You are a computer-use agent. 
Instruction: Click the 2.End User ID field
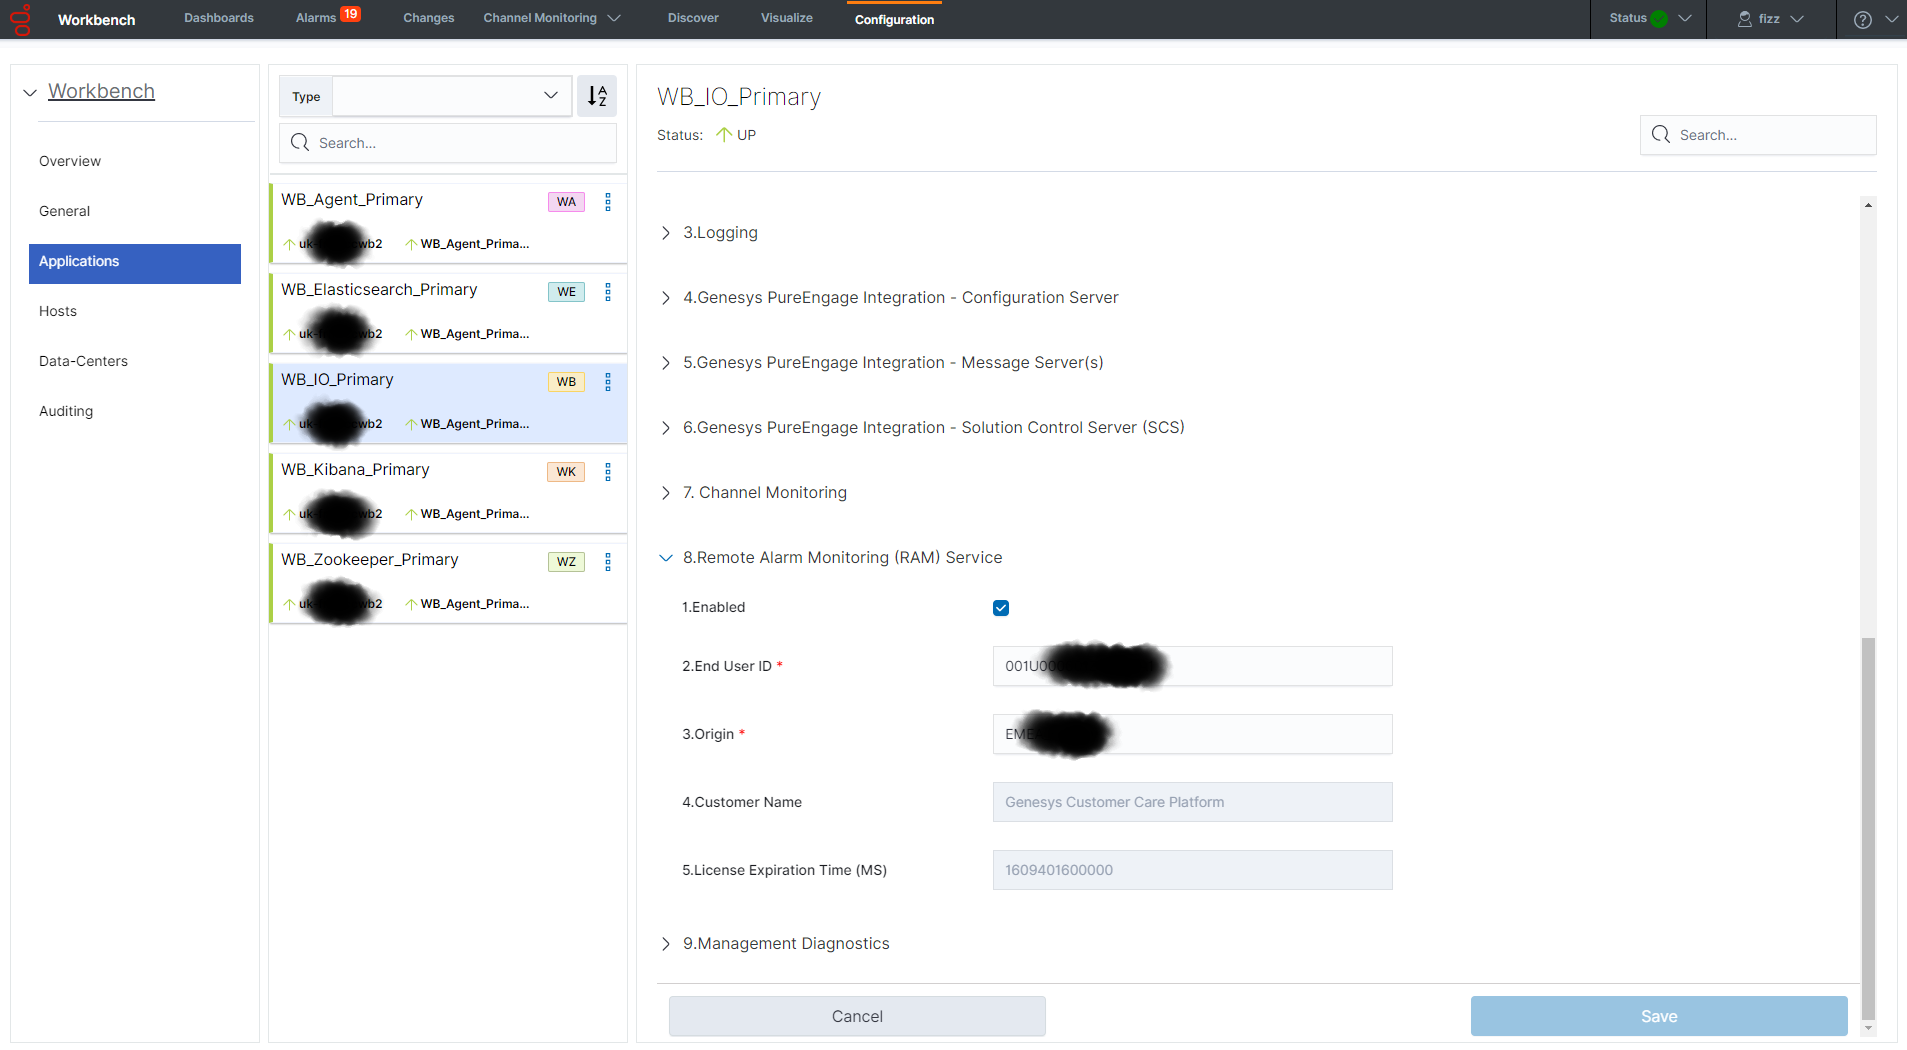click(1192, 666)
